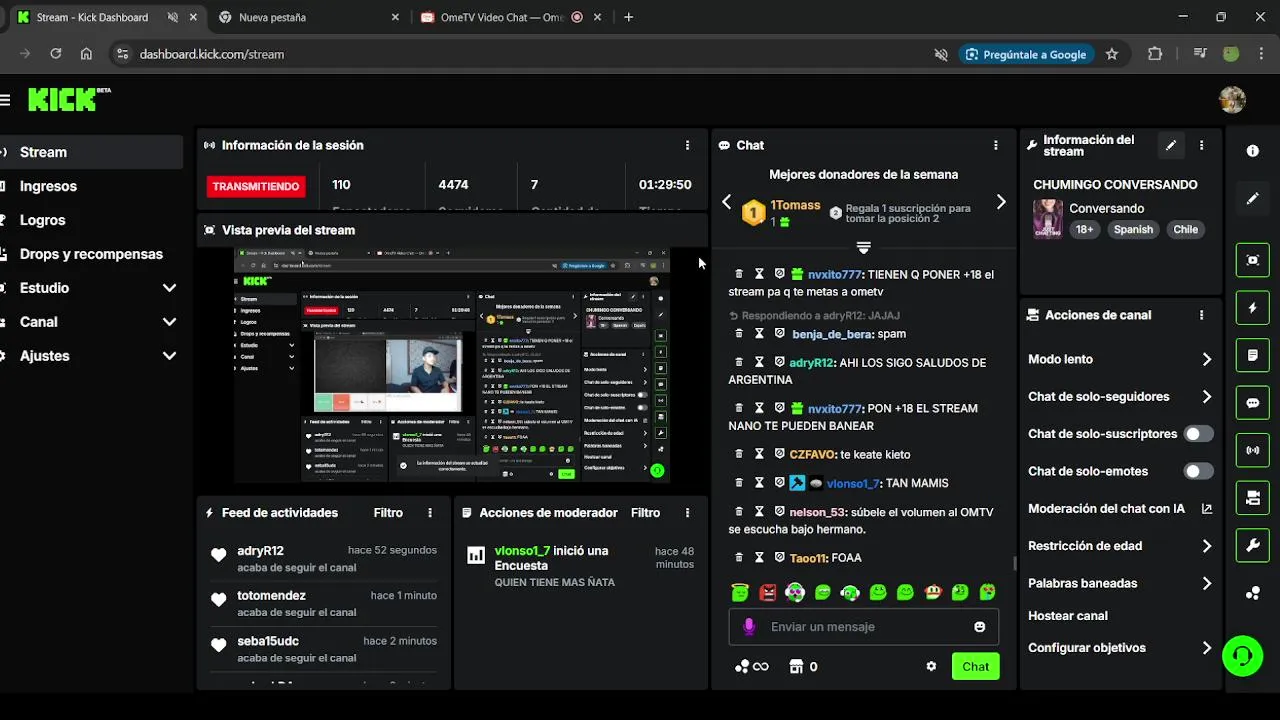Open Restricción de edad arrow

click(1206, 546)
